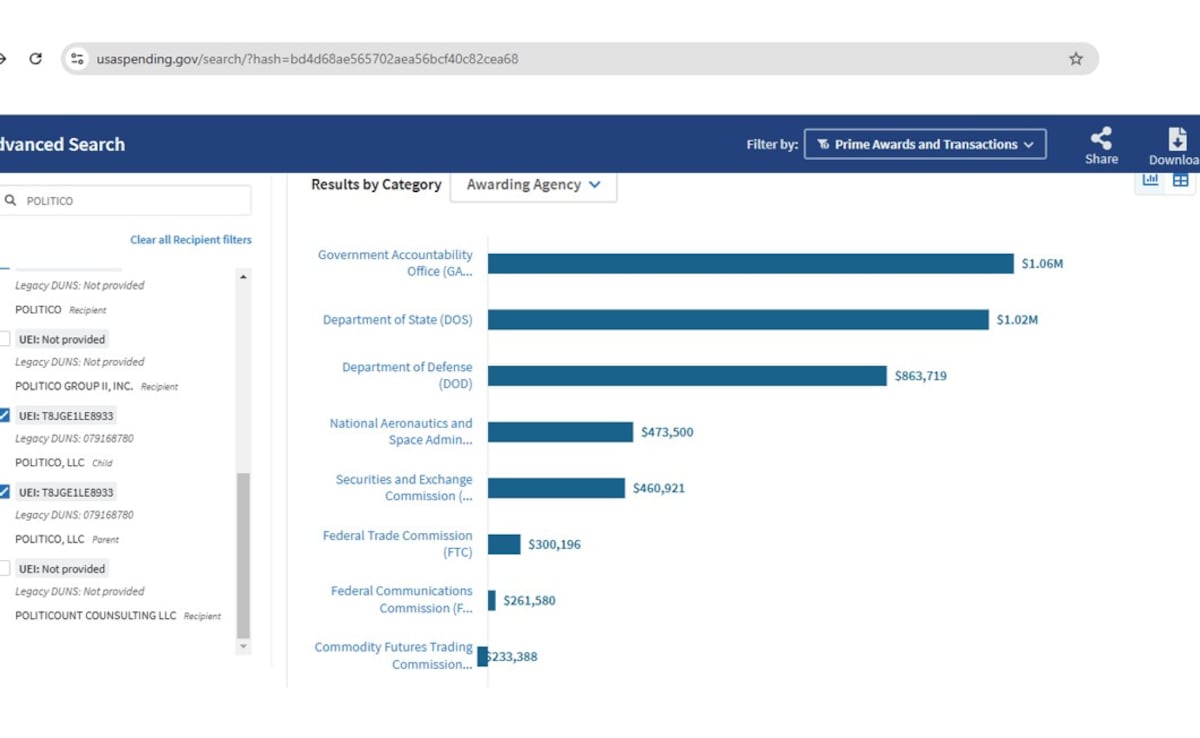Reload the page with the browser refresh icon
Image resolution: width=1200 pixels, height=738 pixels.
point(35,58)
